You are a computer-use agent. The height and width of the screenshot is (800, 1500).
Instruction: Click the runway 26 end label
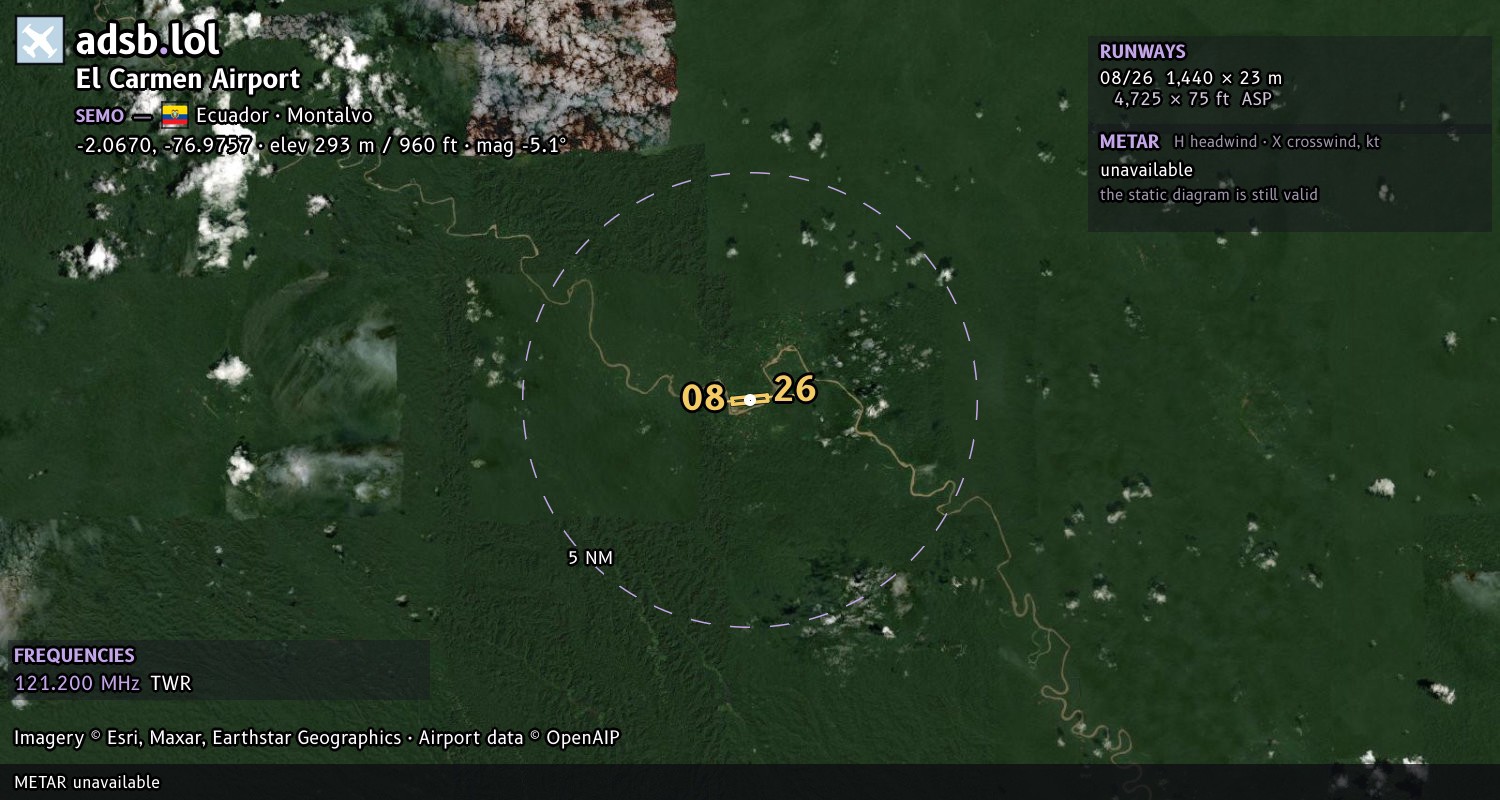pyautogui.click(x=795, y=389)
